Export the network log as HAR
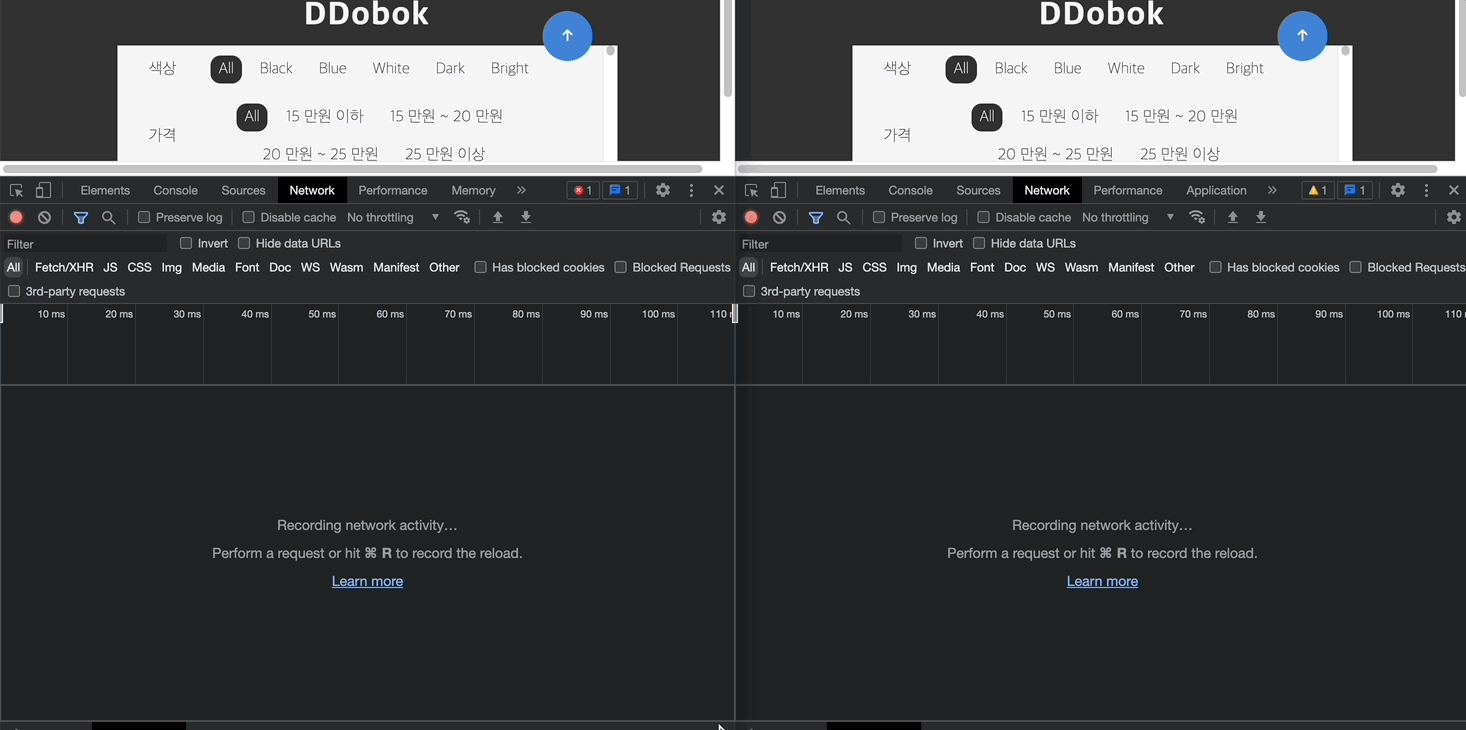1466x730 pixels. click(525, 217)
